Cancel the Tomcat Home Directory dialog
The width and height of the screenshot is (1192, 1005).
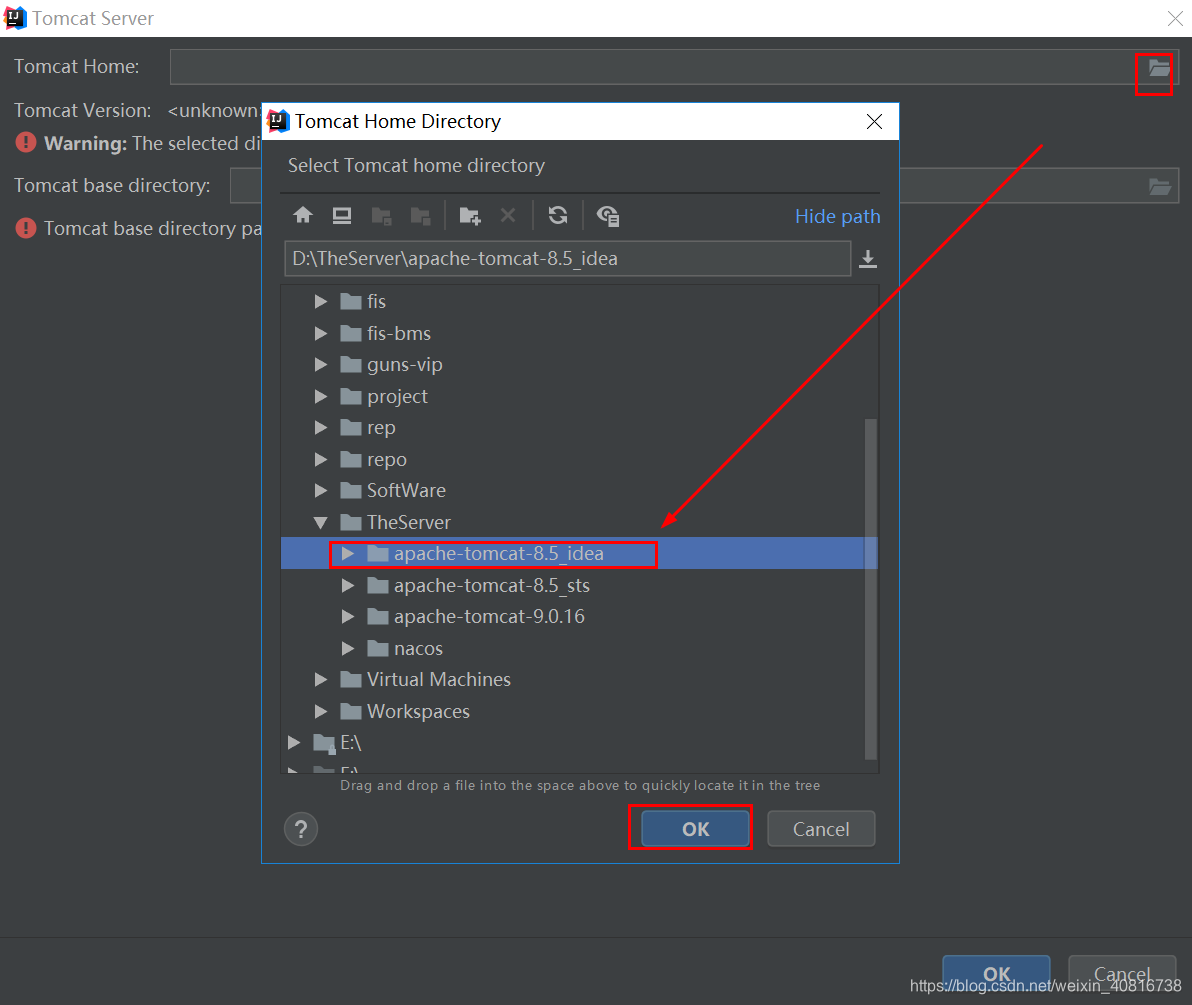click(x=821, y=829)
